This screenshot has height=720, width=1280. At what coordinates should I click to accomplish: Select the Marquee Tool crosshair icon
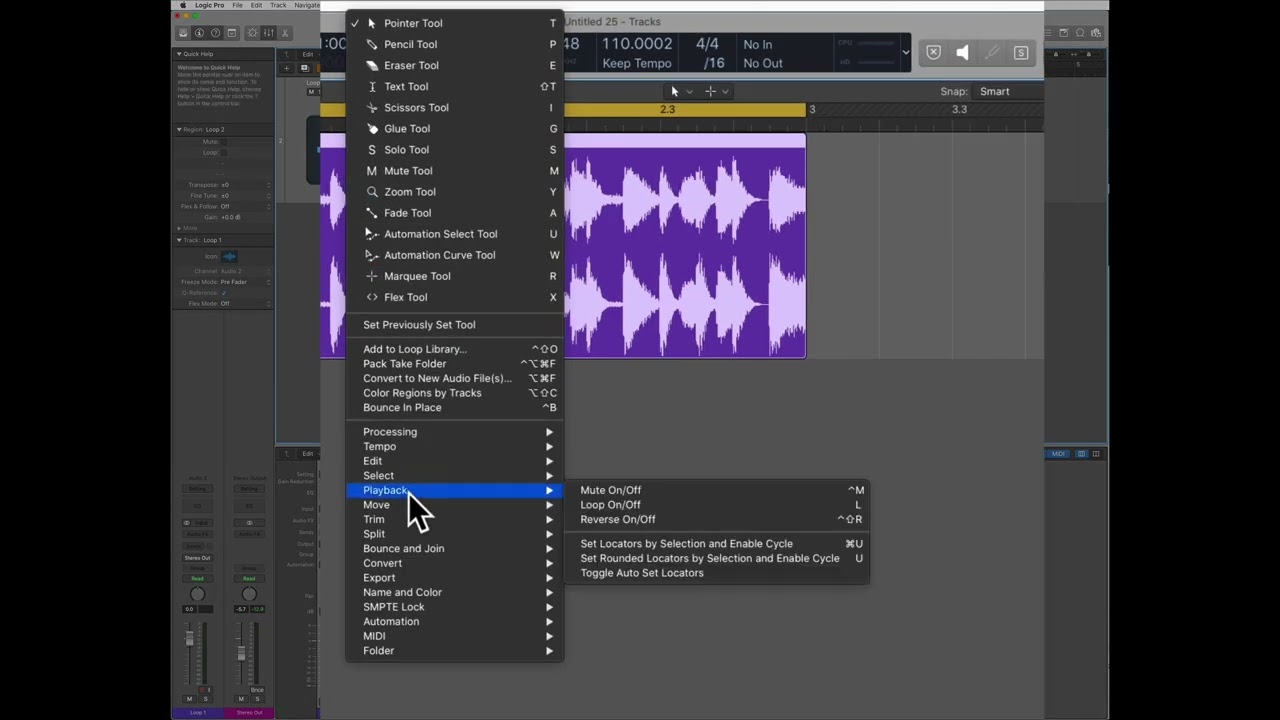point(372,276)
